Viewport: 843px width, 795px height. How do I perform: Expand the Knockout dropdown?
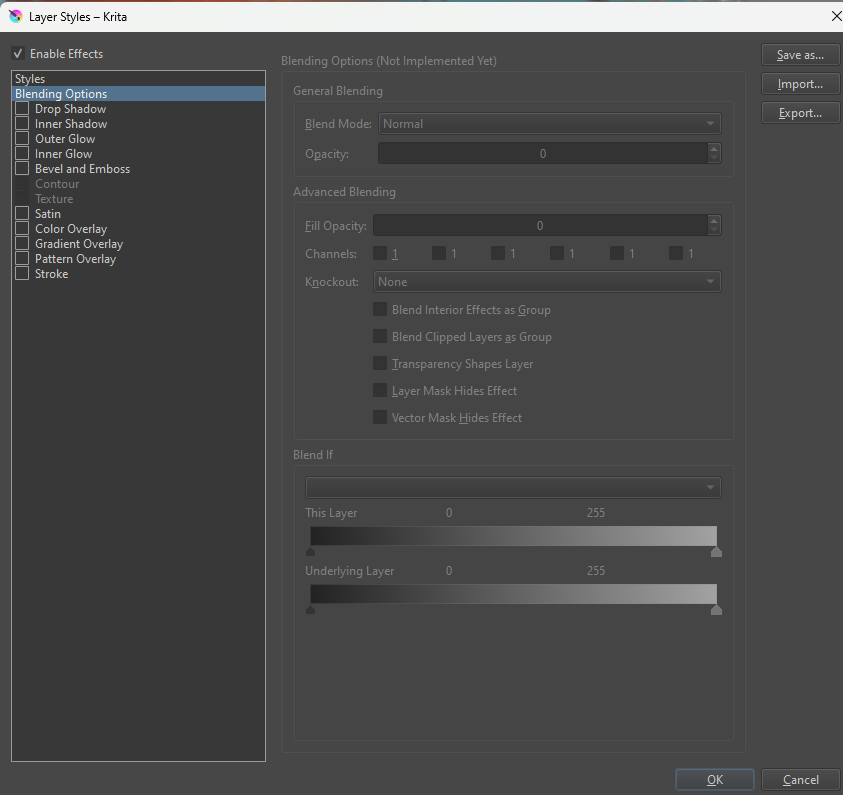[546, 282]
